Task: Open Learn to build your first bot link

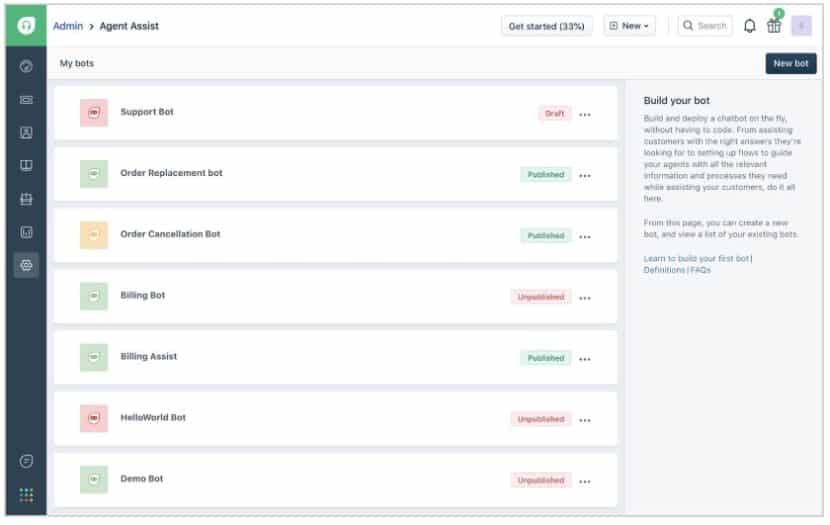Action: pos(696,259)
